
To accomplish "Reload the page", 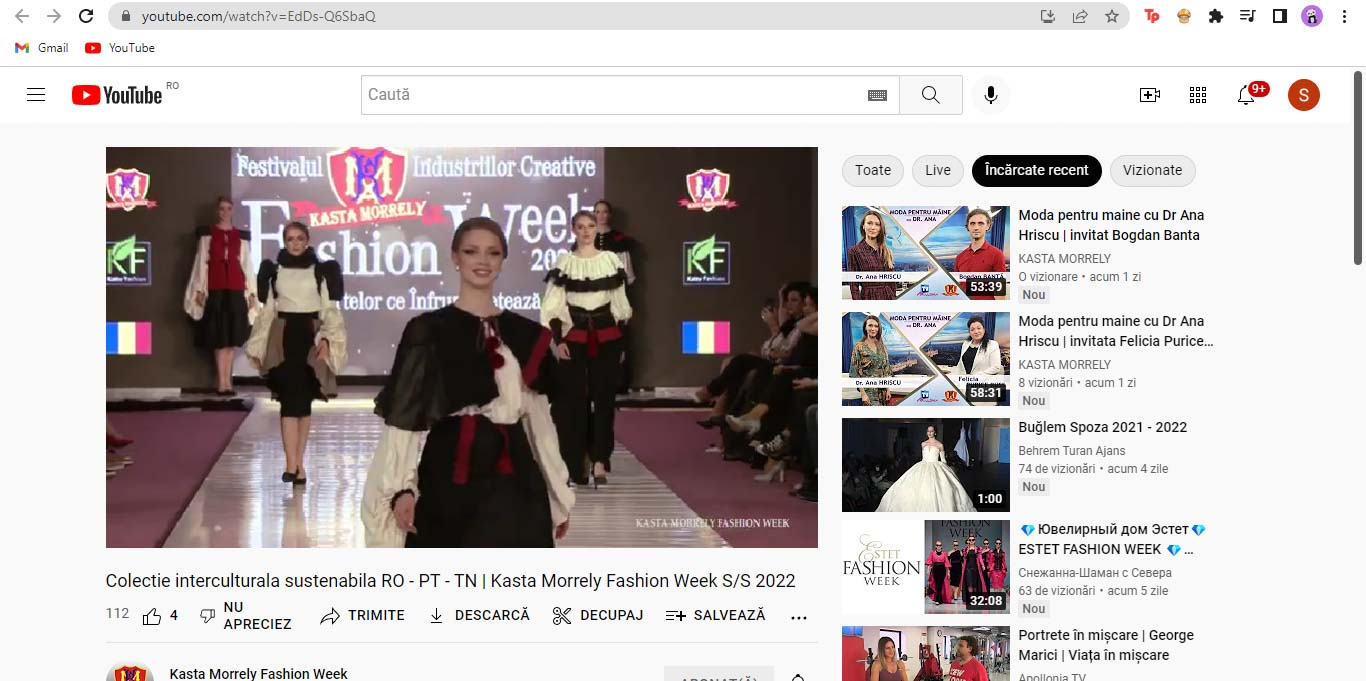I will coord(86,16).
